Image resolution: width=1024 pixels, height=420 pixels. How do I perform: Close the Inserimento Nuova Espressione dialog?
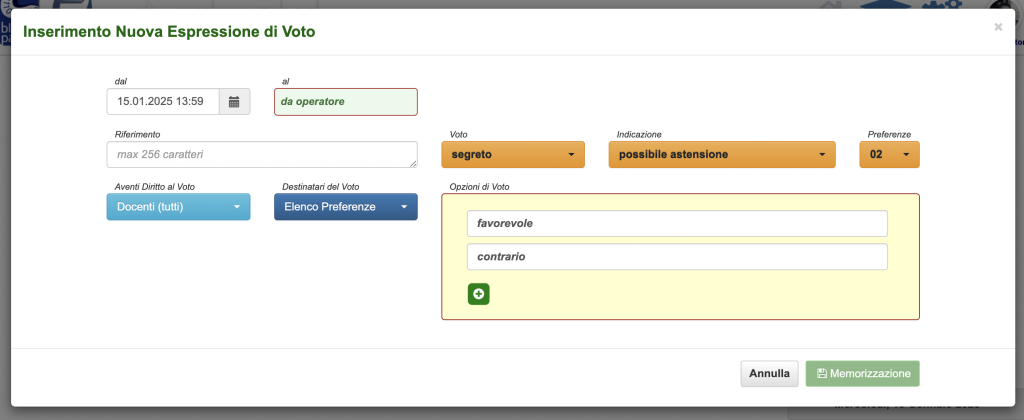[997, 27]
